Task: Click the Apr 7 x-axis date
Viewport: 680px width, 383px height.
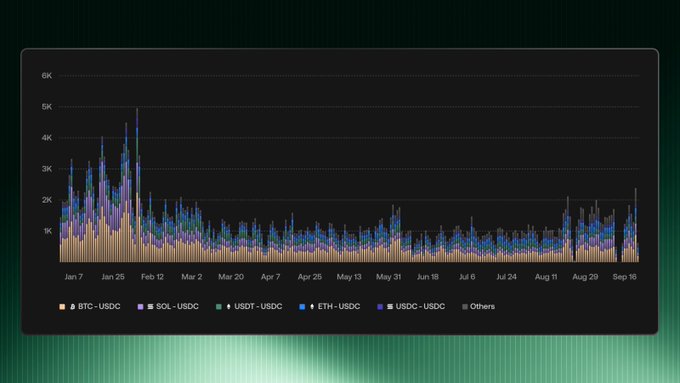Action: point(271,277)
